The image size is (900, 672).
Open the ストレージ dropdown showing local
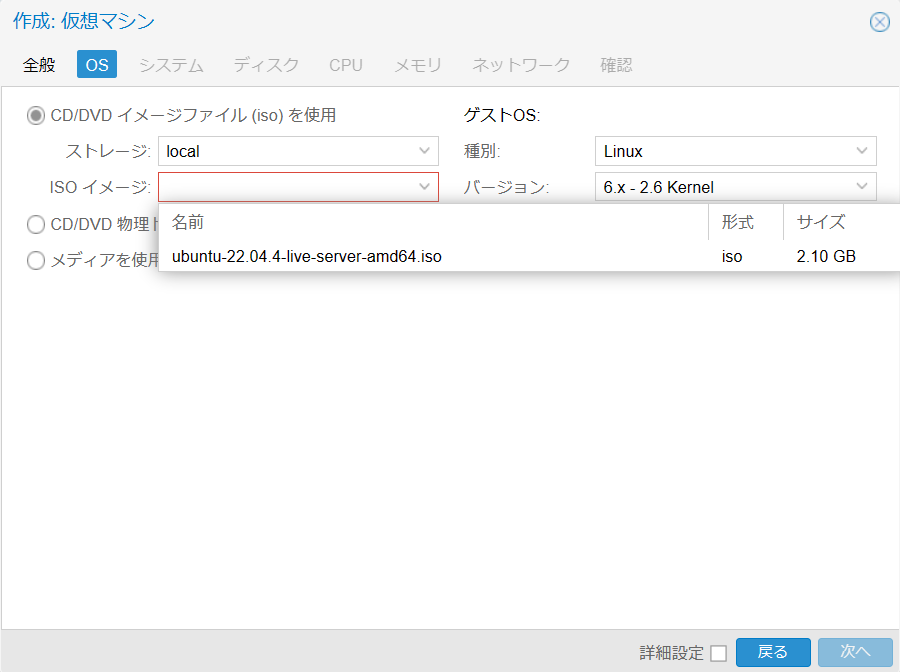(x=298, y=151)
